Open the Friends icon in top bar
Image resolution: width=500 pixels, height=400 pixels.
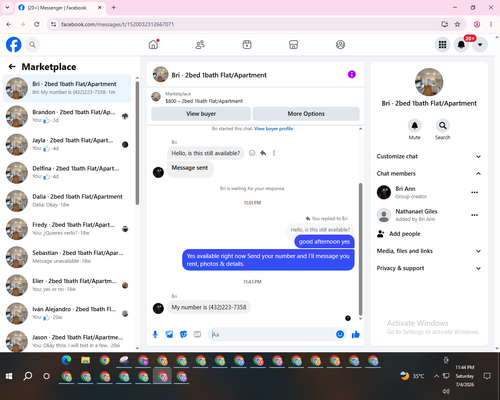[x=200, y=45]
